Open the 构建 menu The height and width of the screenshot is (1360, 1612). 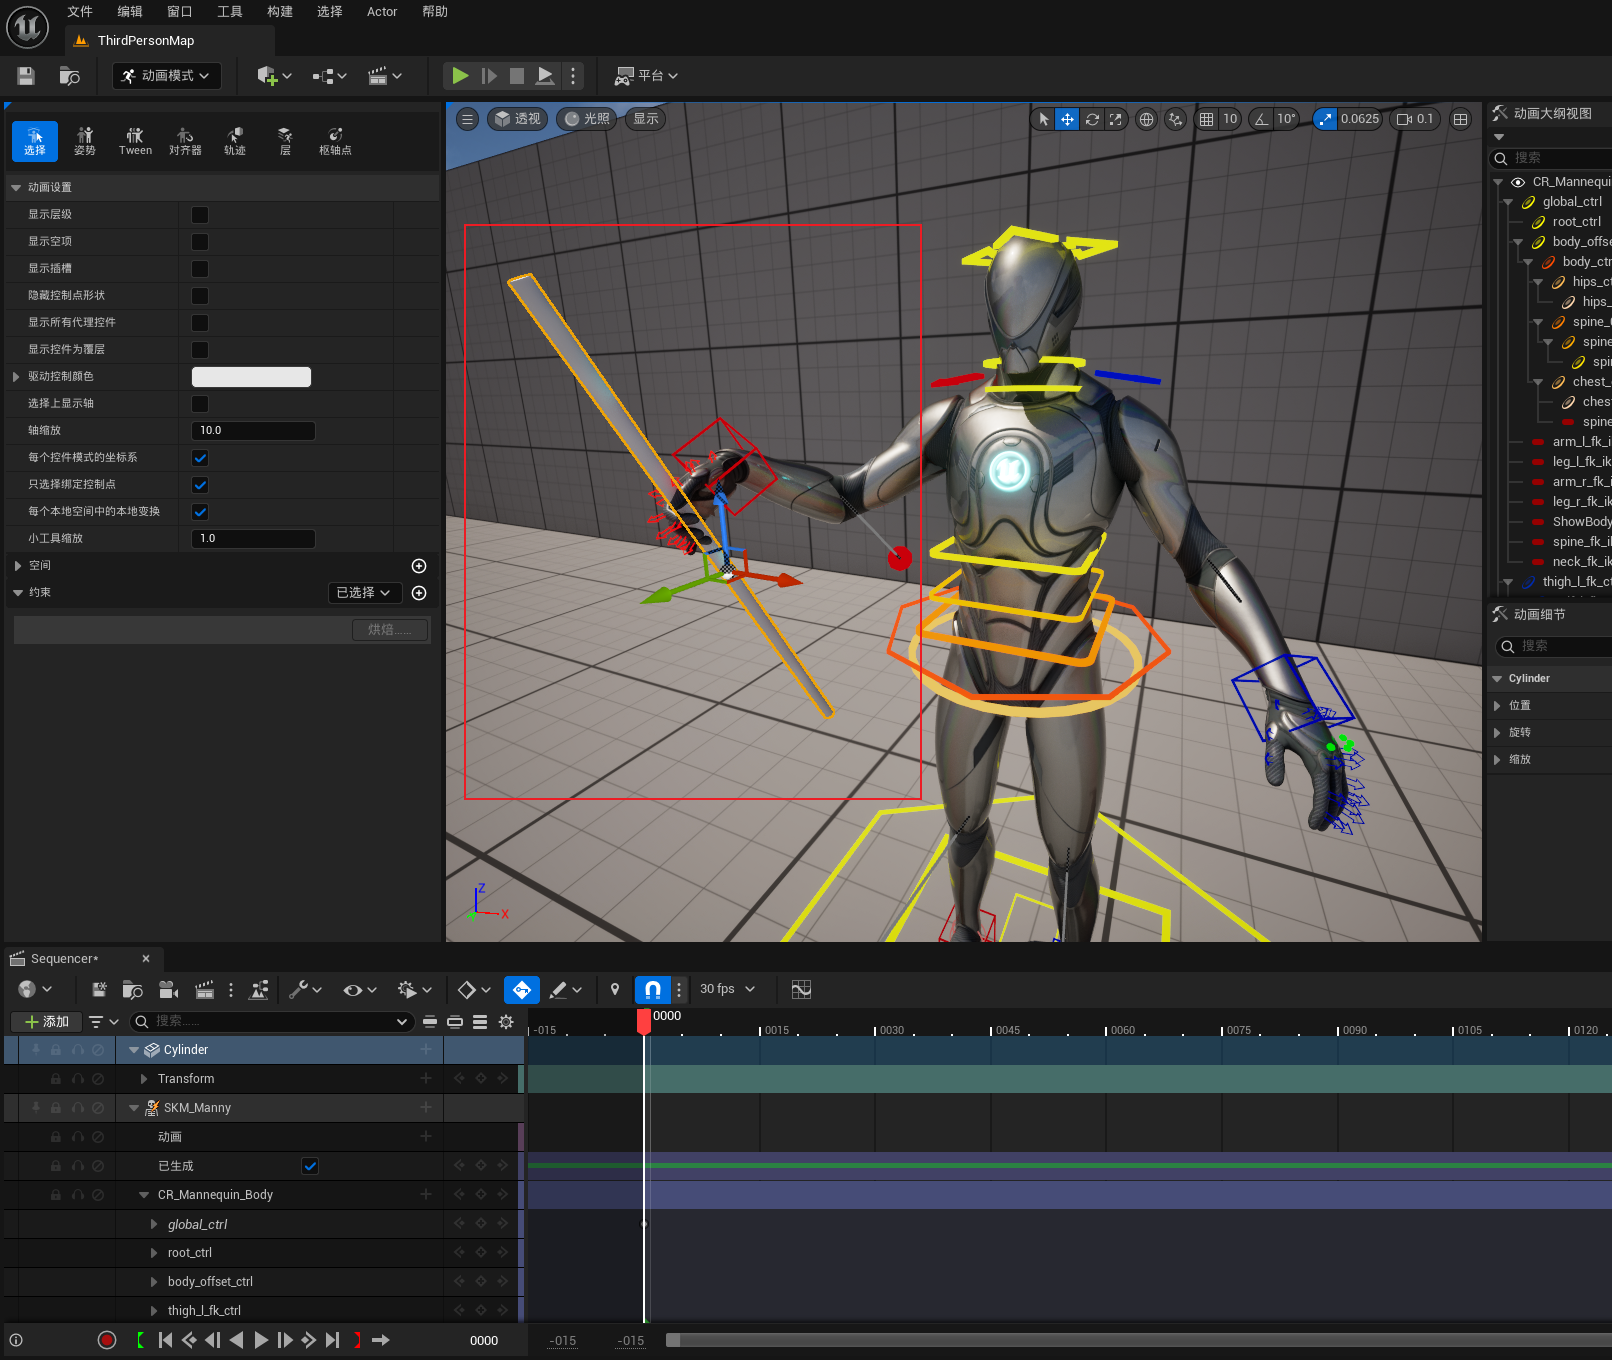pos(280,12)
